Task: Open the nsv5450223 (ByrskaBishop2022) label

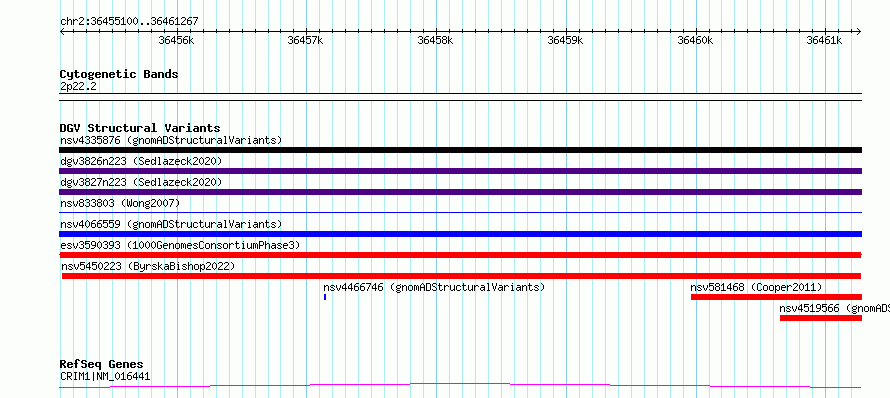Action: point(148,266)
